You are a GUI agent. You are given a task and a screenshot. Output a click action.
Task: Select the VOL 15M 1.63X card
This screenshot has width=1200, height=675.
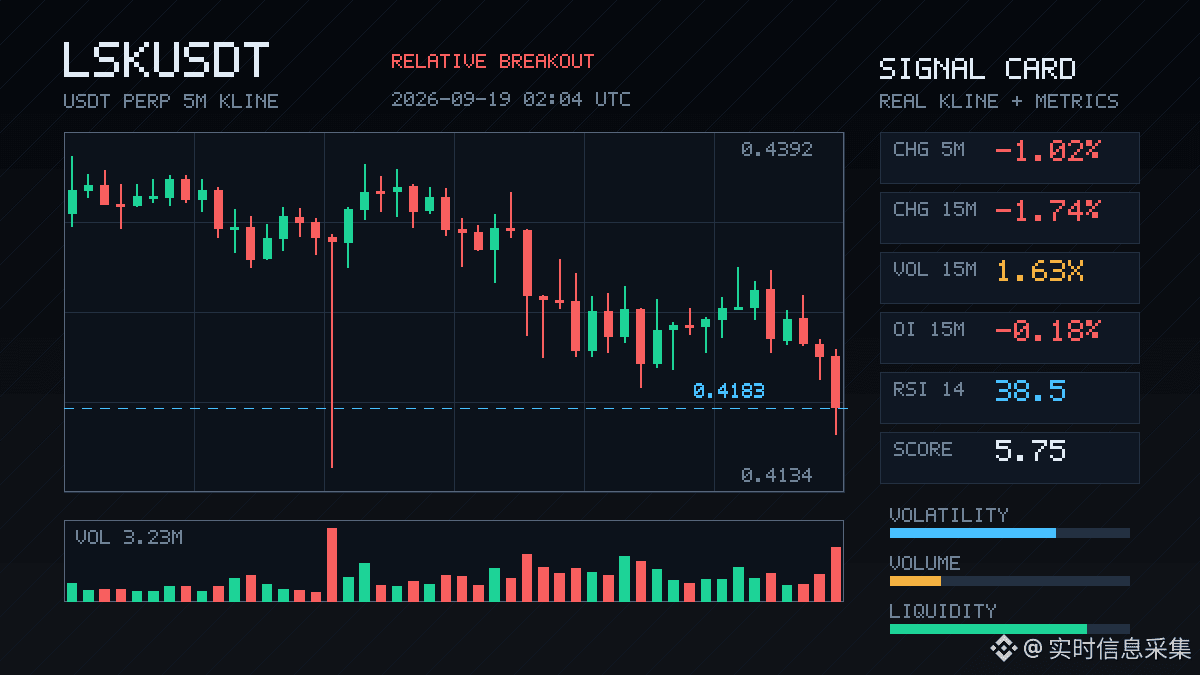(1009, 278)
